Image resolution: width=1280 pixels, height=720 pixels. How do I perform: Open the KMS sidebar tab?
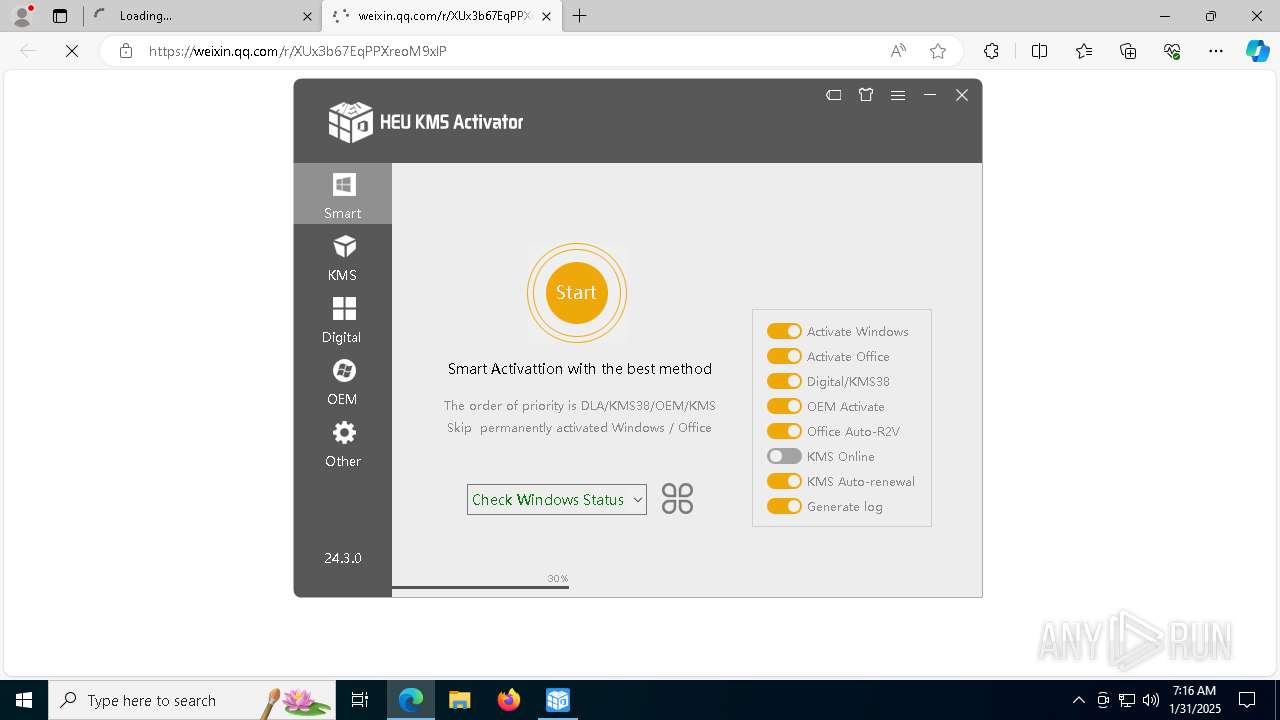point(342,257)
